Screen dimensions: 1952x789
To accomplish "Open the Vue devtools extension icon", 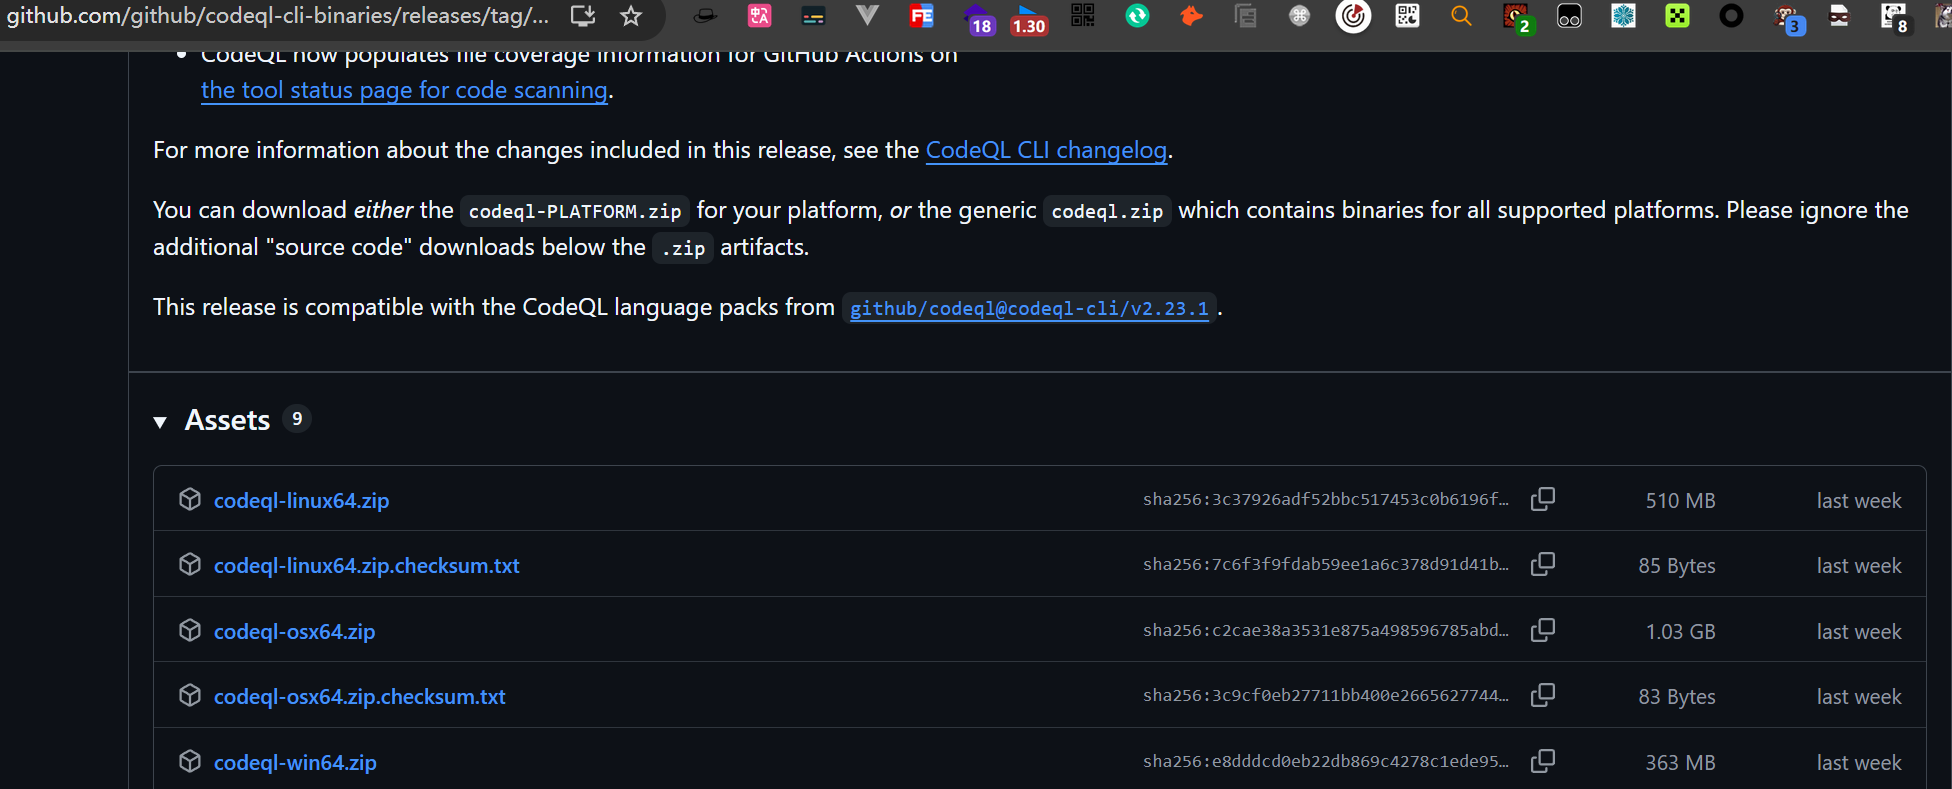I will (867, 16).
